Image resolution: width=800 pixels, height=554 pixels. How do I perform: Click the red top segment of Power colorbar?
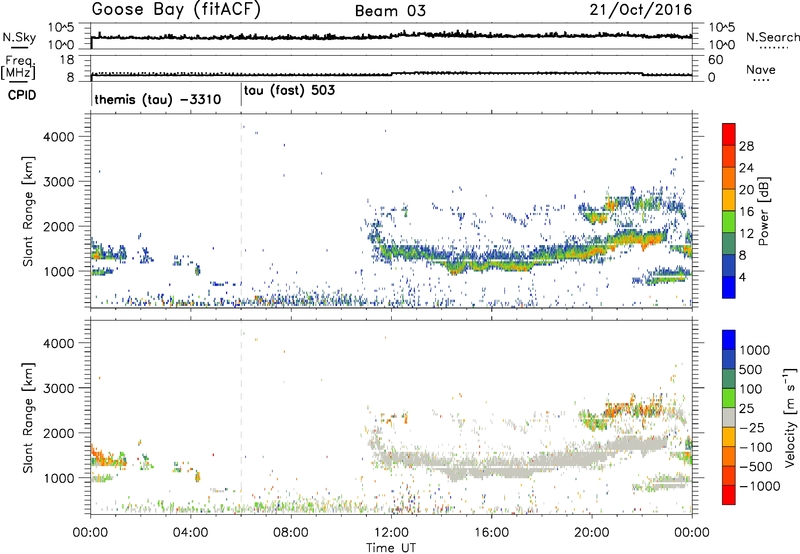729,134
